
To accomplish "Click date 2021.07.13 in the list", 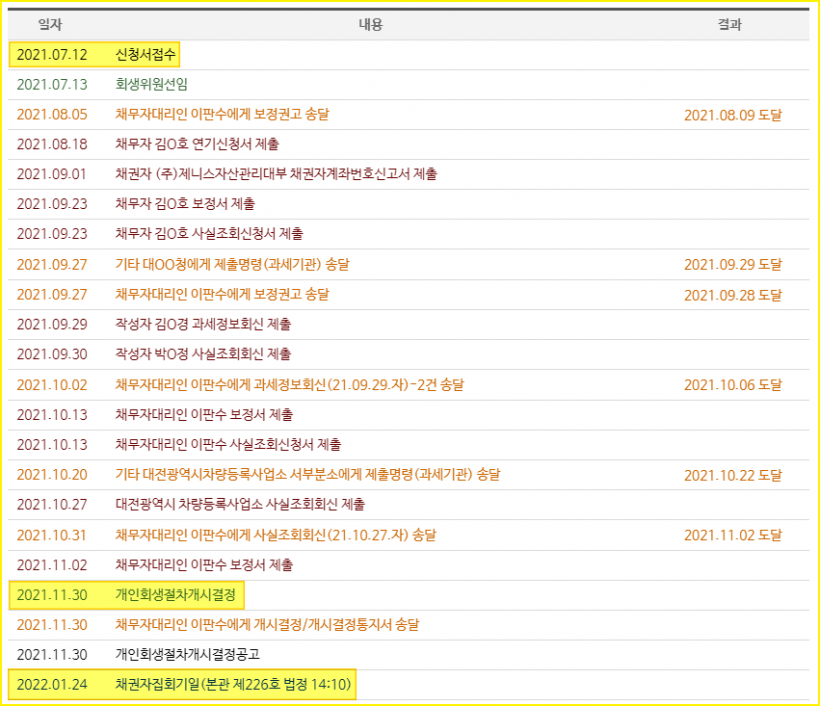I will (52, 84).
